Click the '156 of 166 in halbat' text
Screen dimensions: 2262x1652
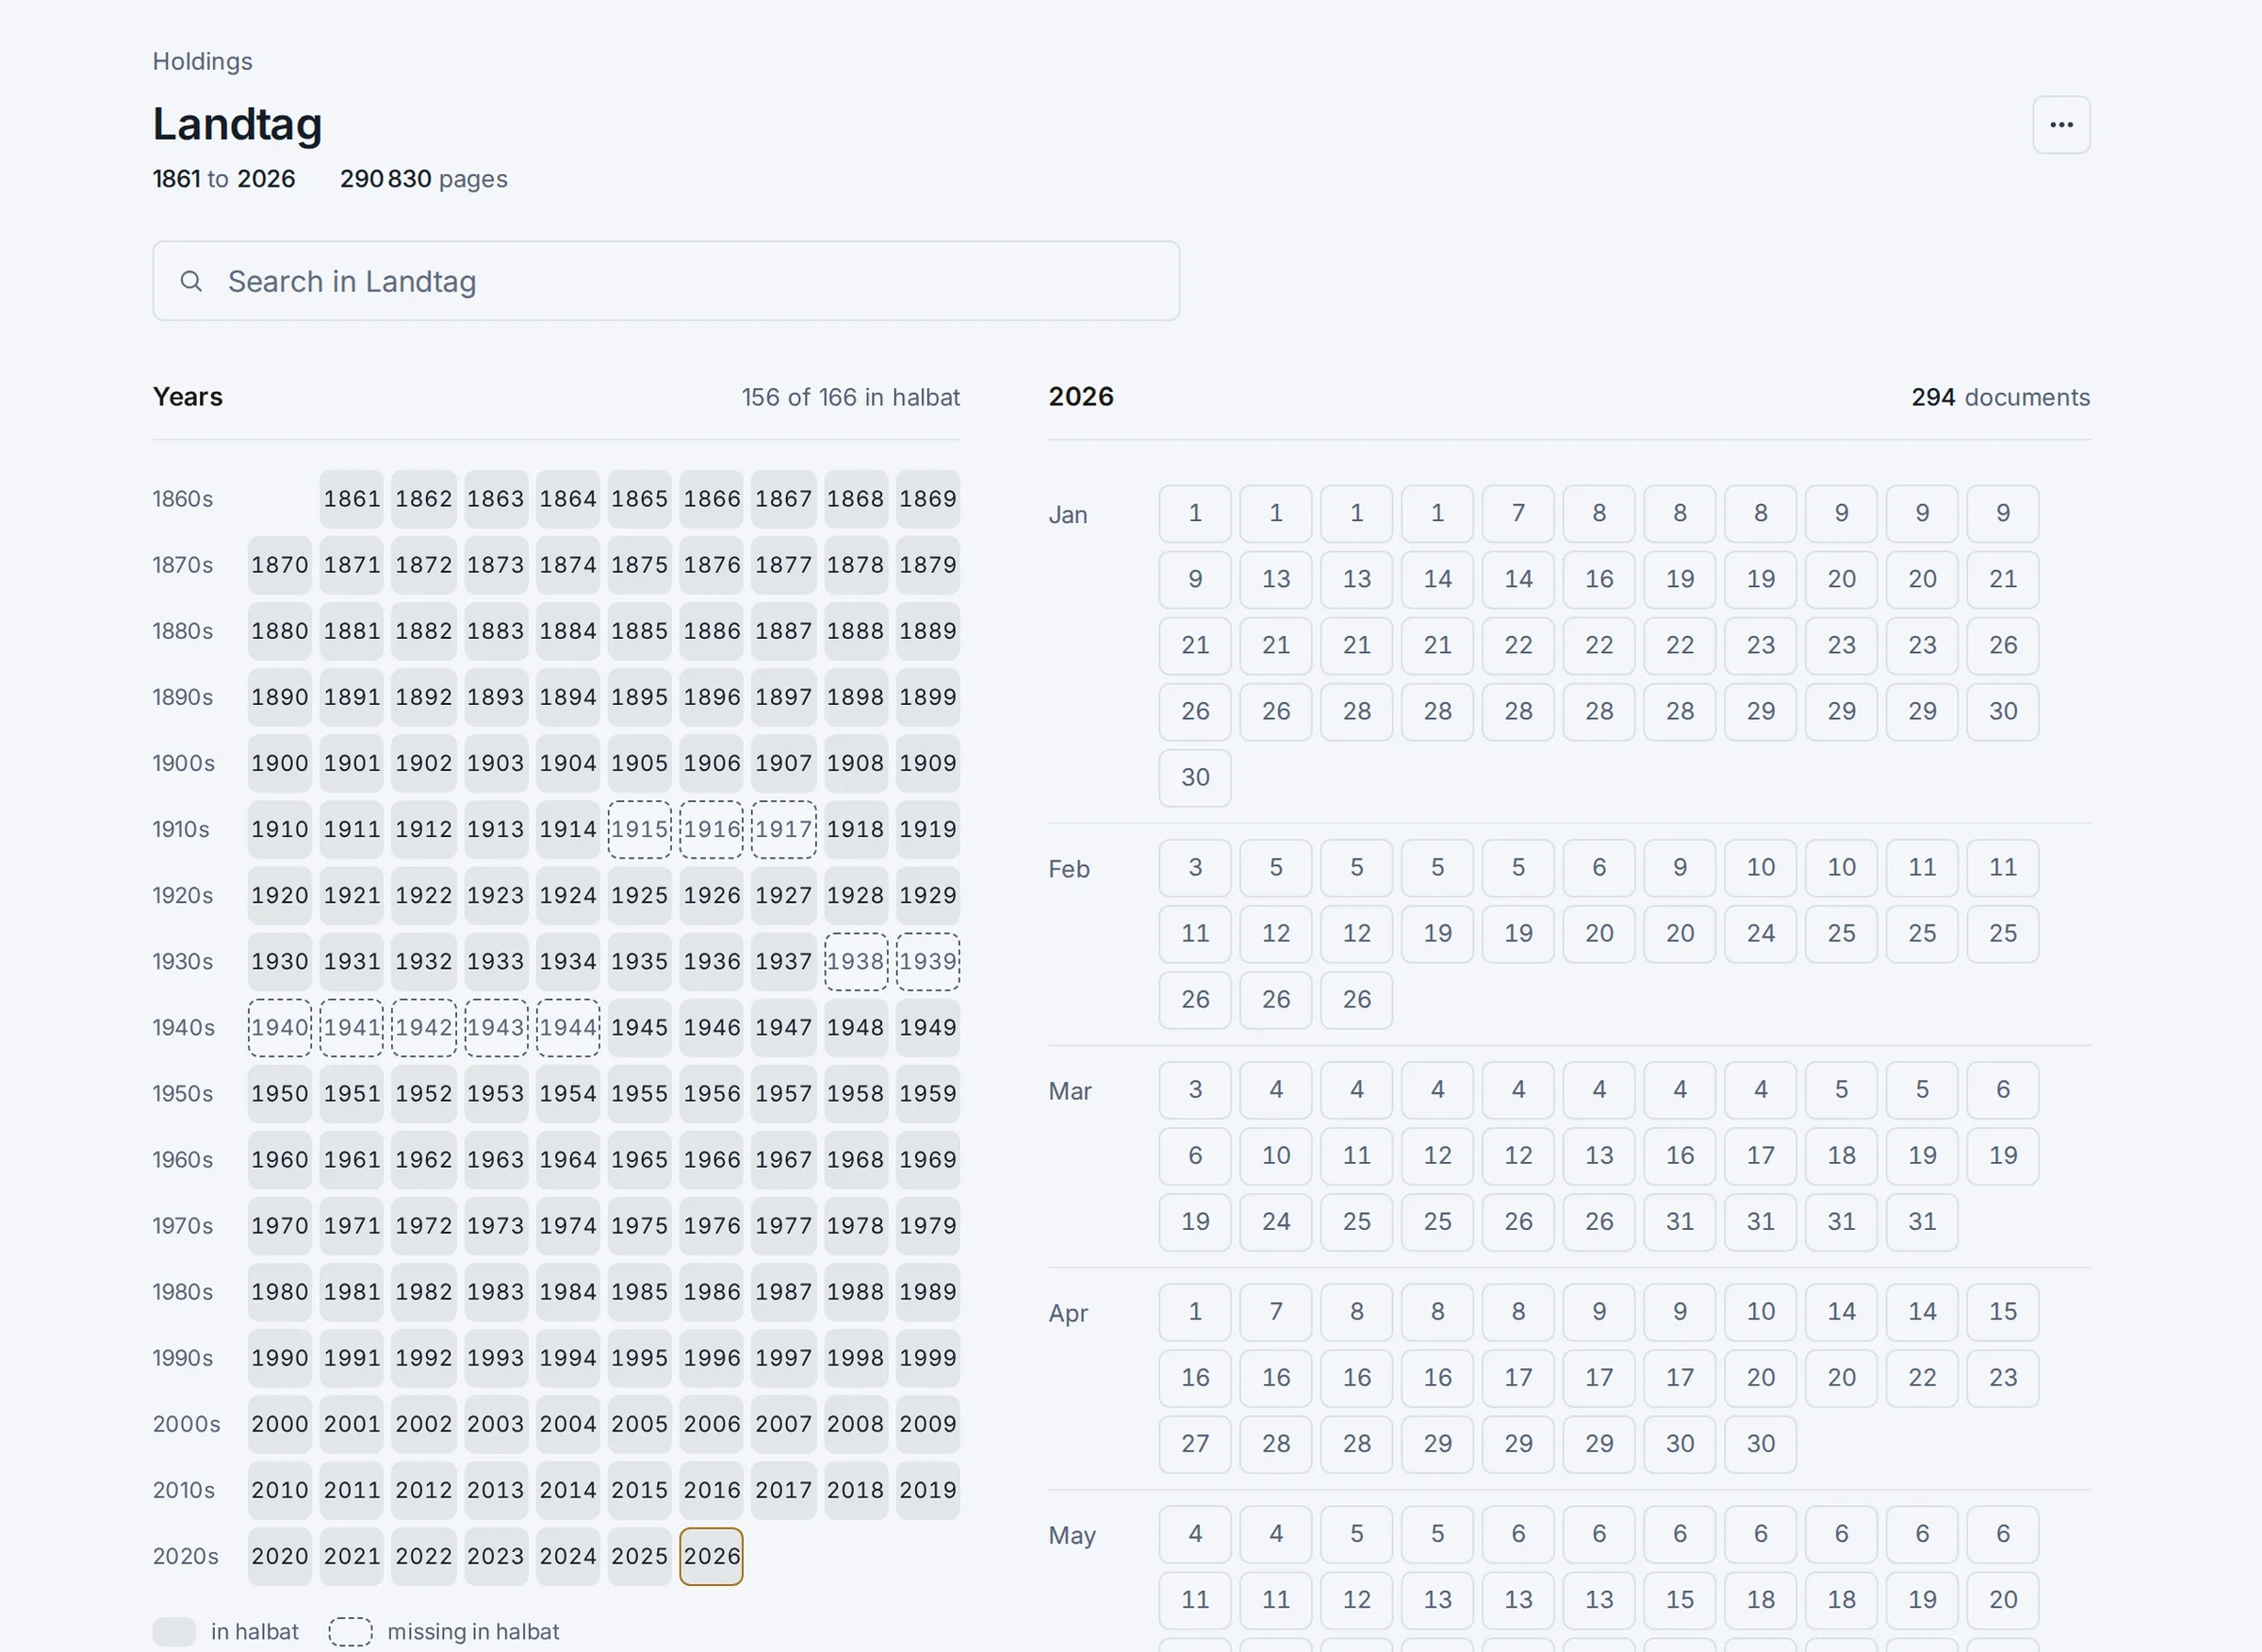click(850, 397)
